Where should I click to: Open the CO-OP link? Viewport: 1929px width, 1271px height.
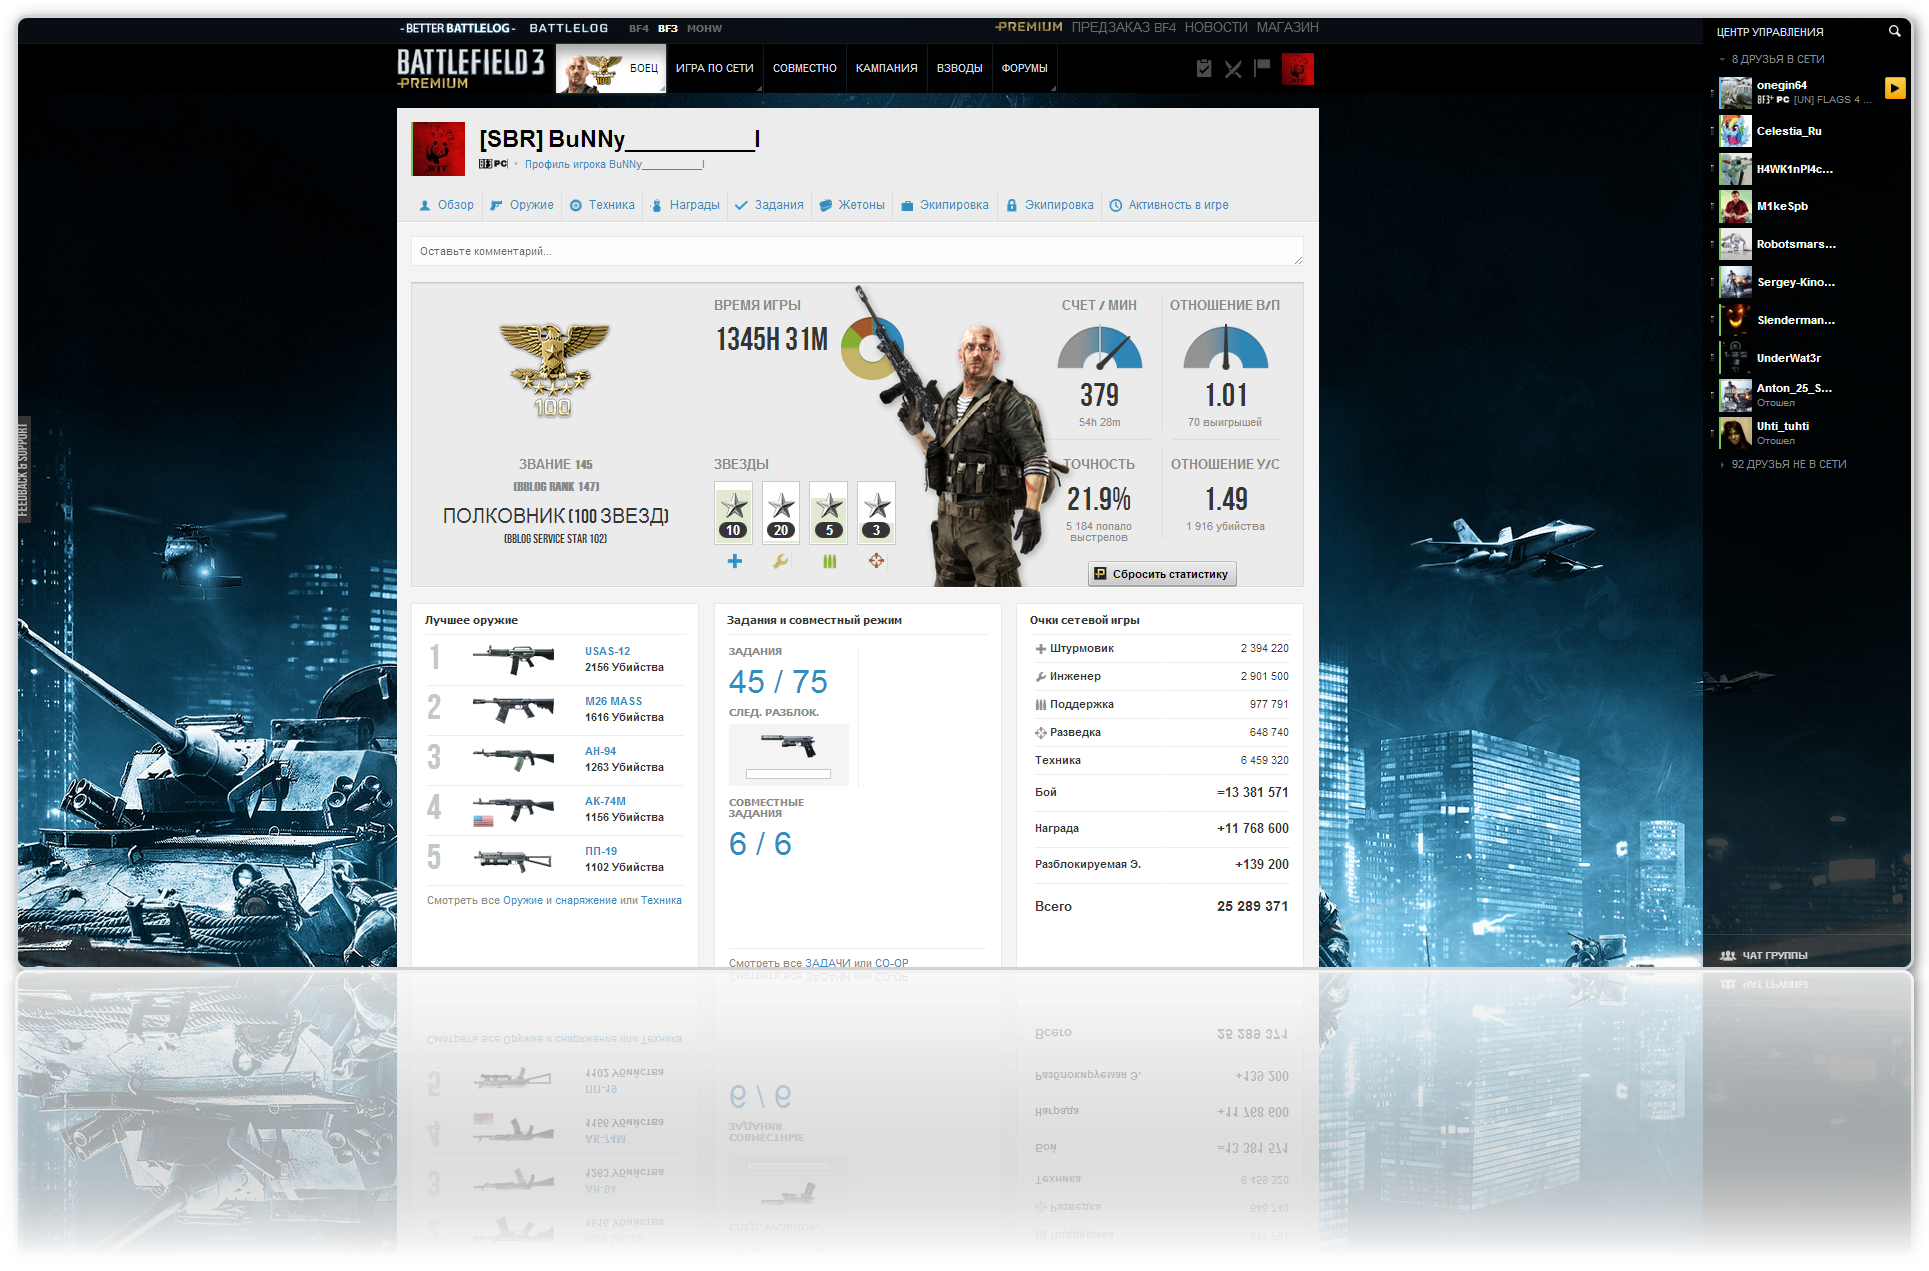(x=892, y=963)
